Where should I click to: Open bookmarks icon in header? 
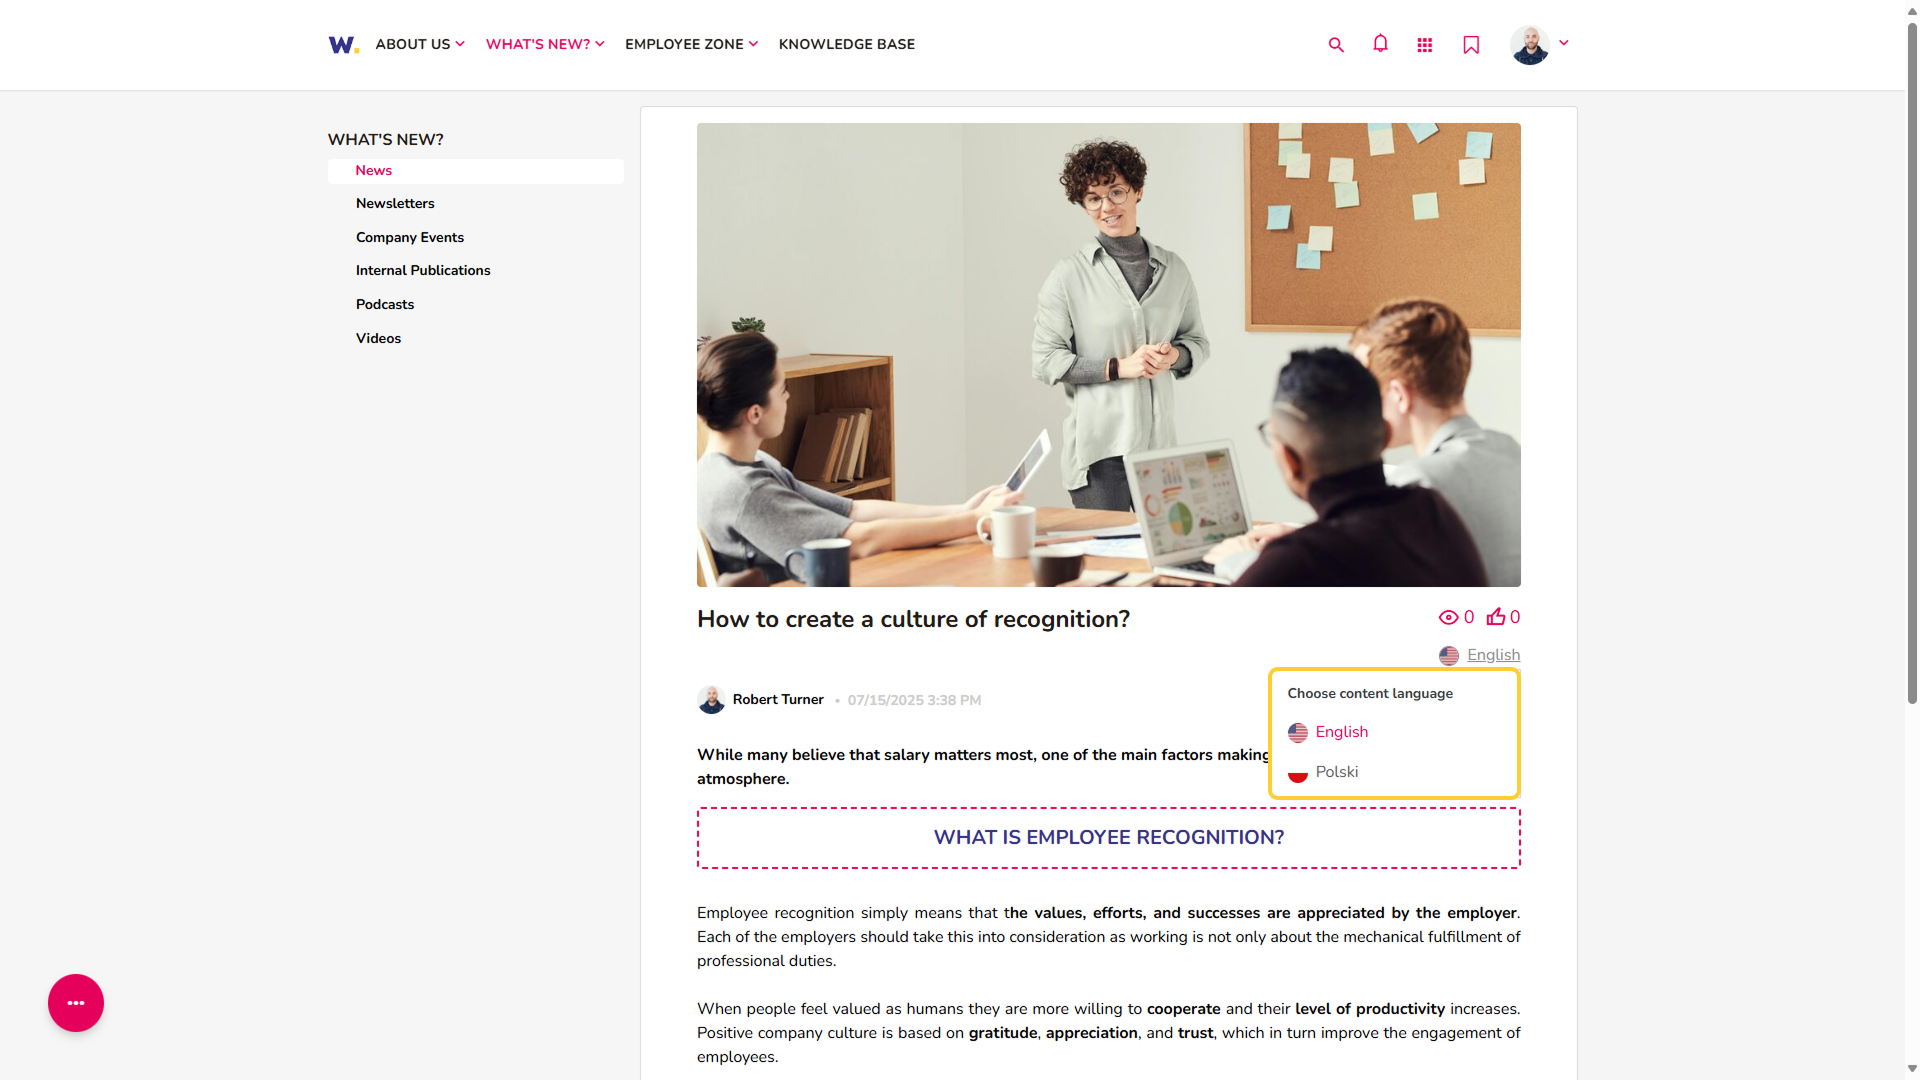1471,45
